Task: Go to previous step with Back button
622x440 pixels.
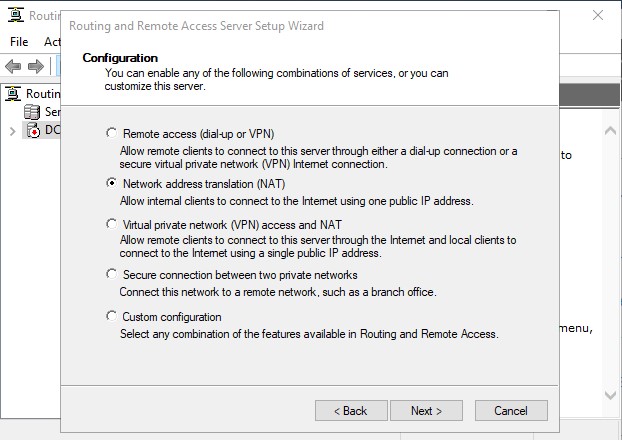Action: pyautogui.click(x=351, y=411)
